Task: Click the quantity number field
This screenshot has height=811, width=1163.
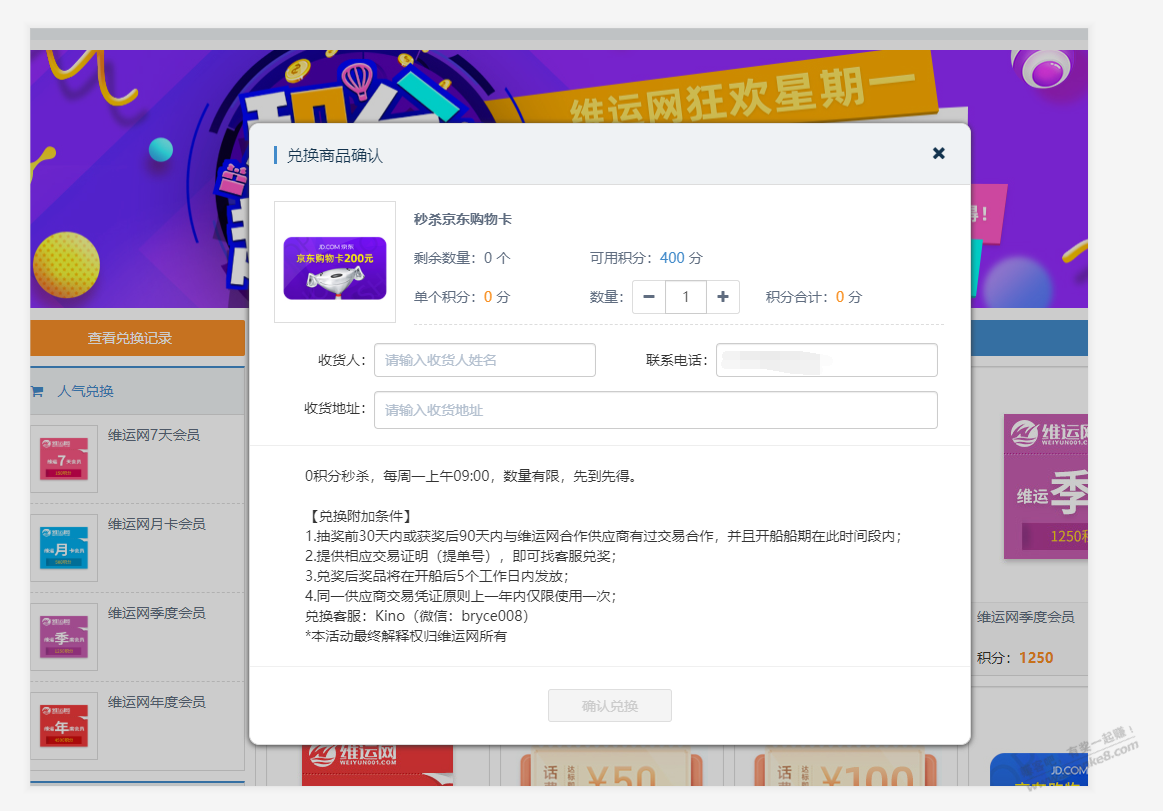Action: [x=686, y=297]
